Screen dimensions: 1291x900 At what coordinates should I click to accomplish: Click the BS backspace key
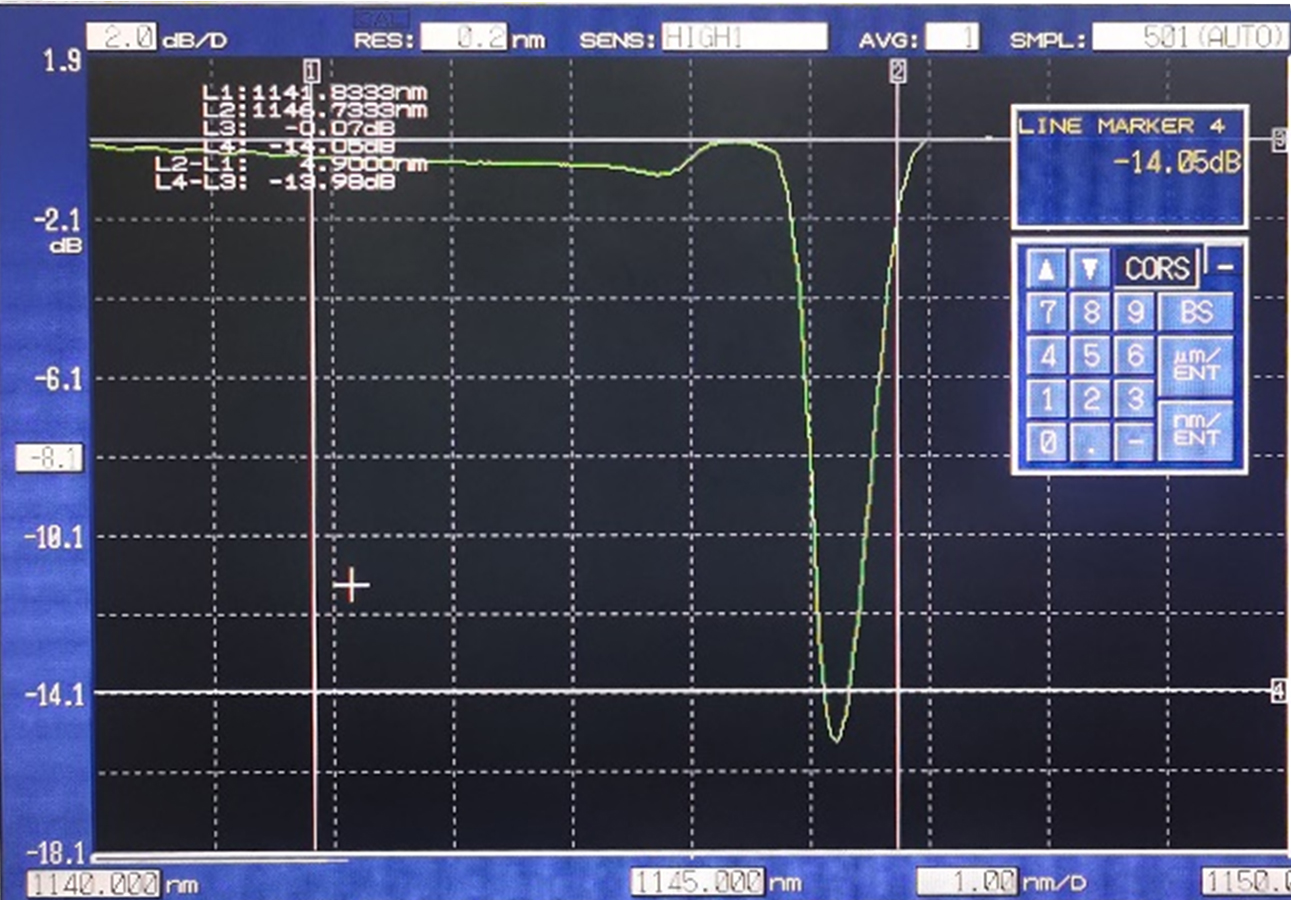[1196, 312]
